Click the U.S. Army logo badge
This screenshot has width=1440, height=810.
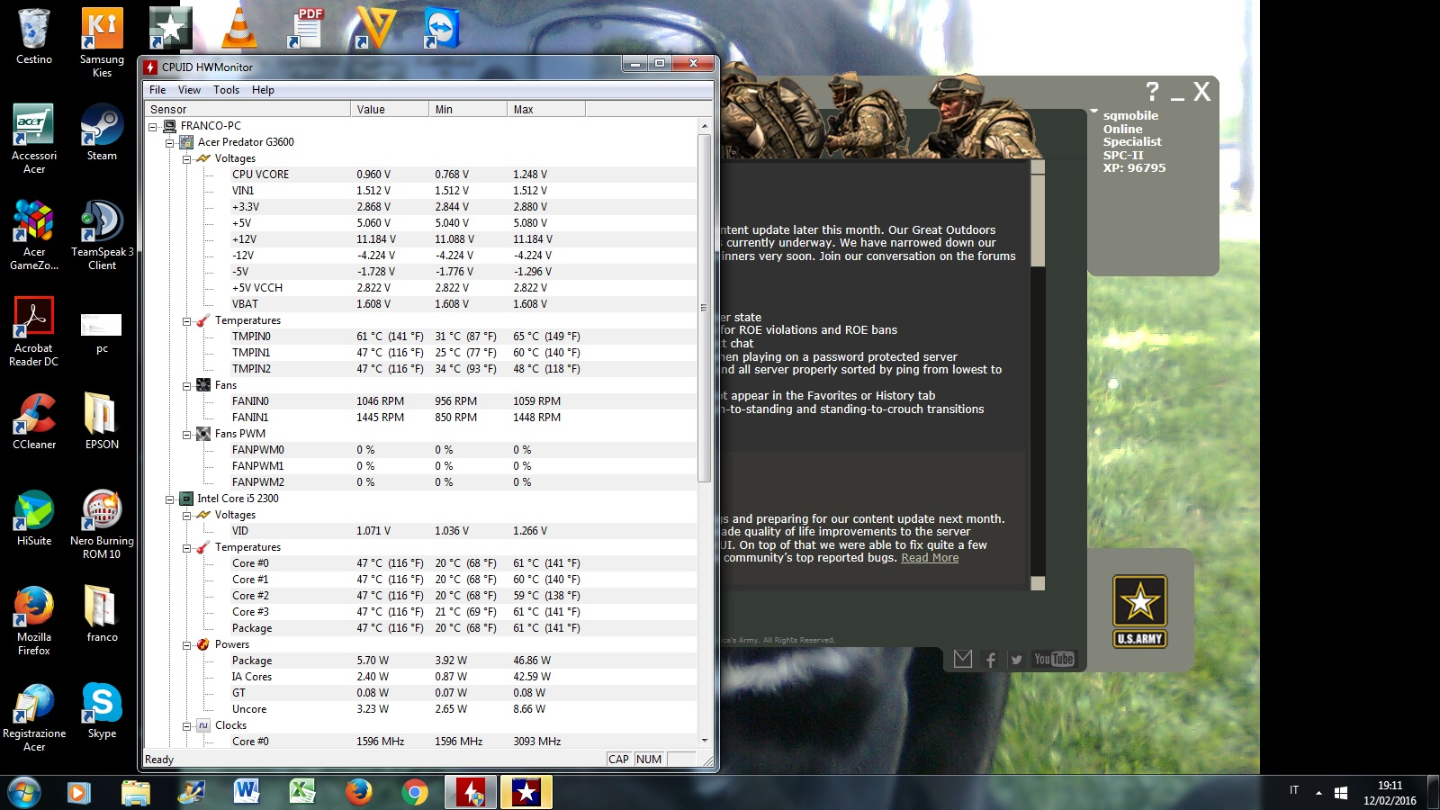point(1139,611)
